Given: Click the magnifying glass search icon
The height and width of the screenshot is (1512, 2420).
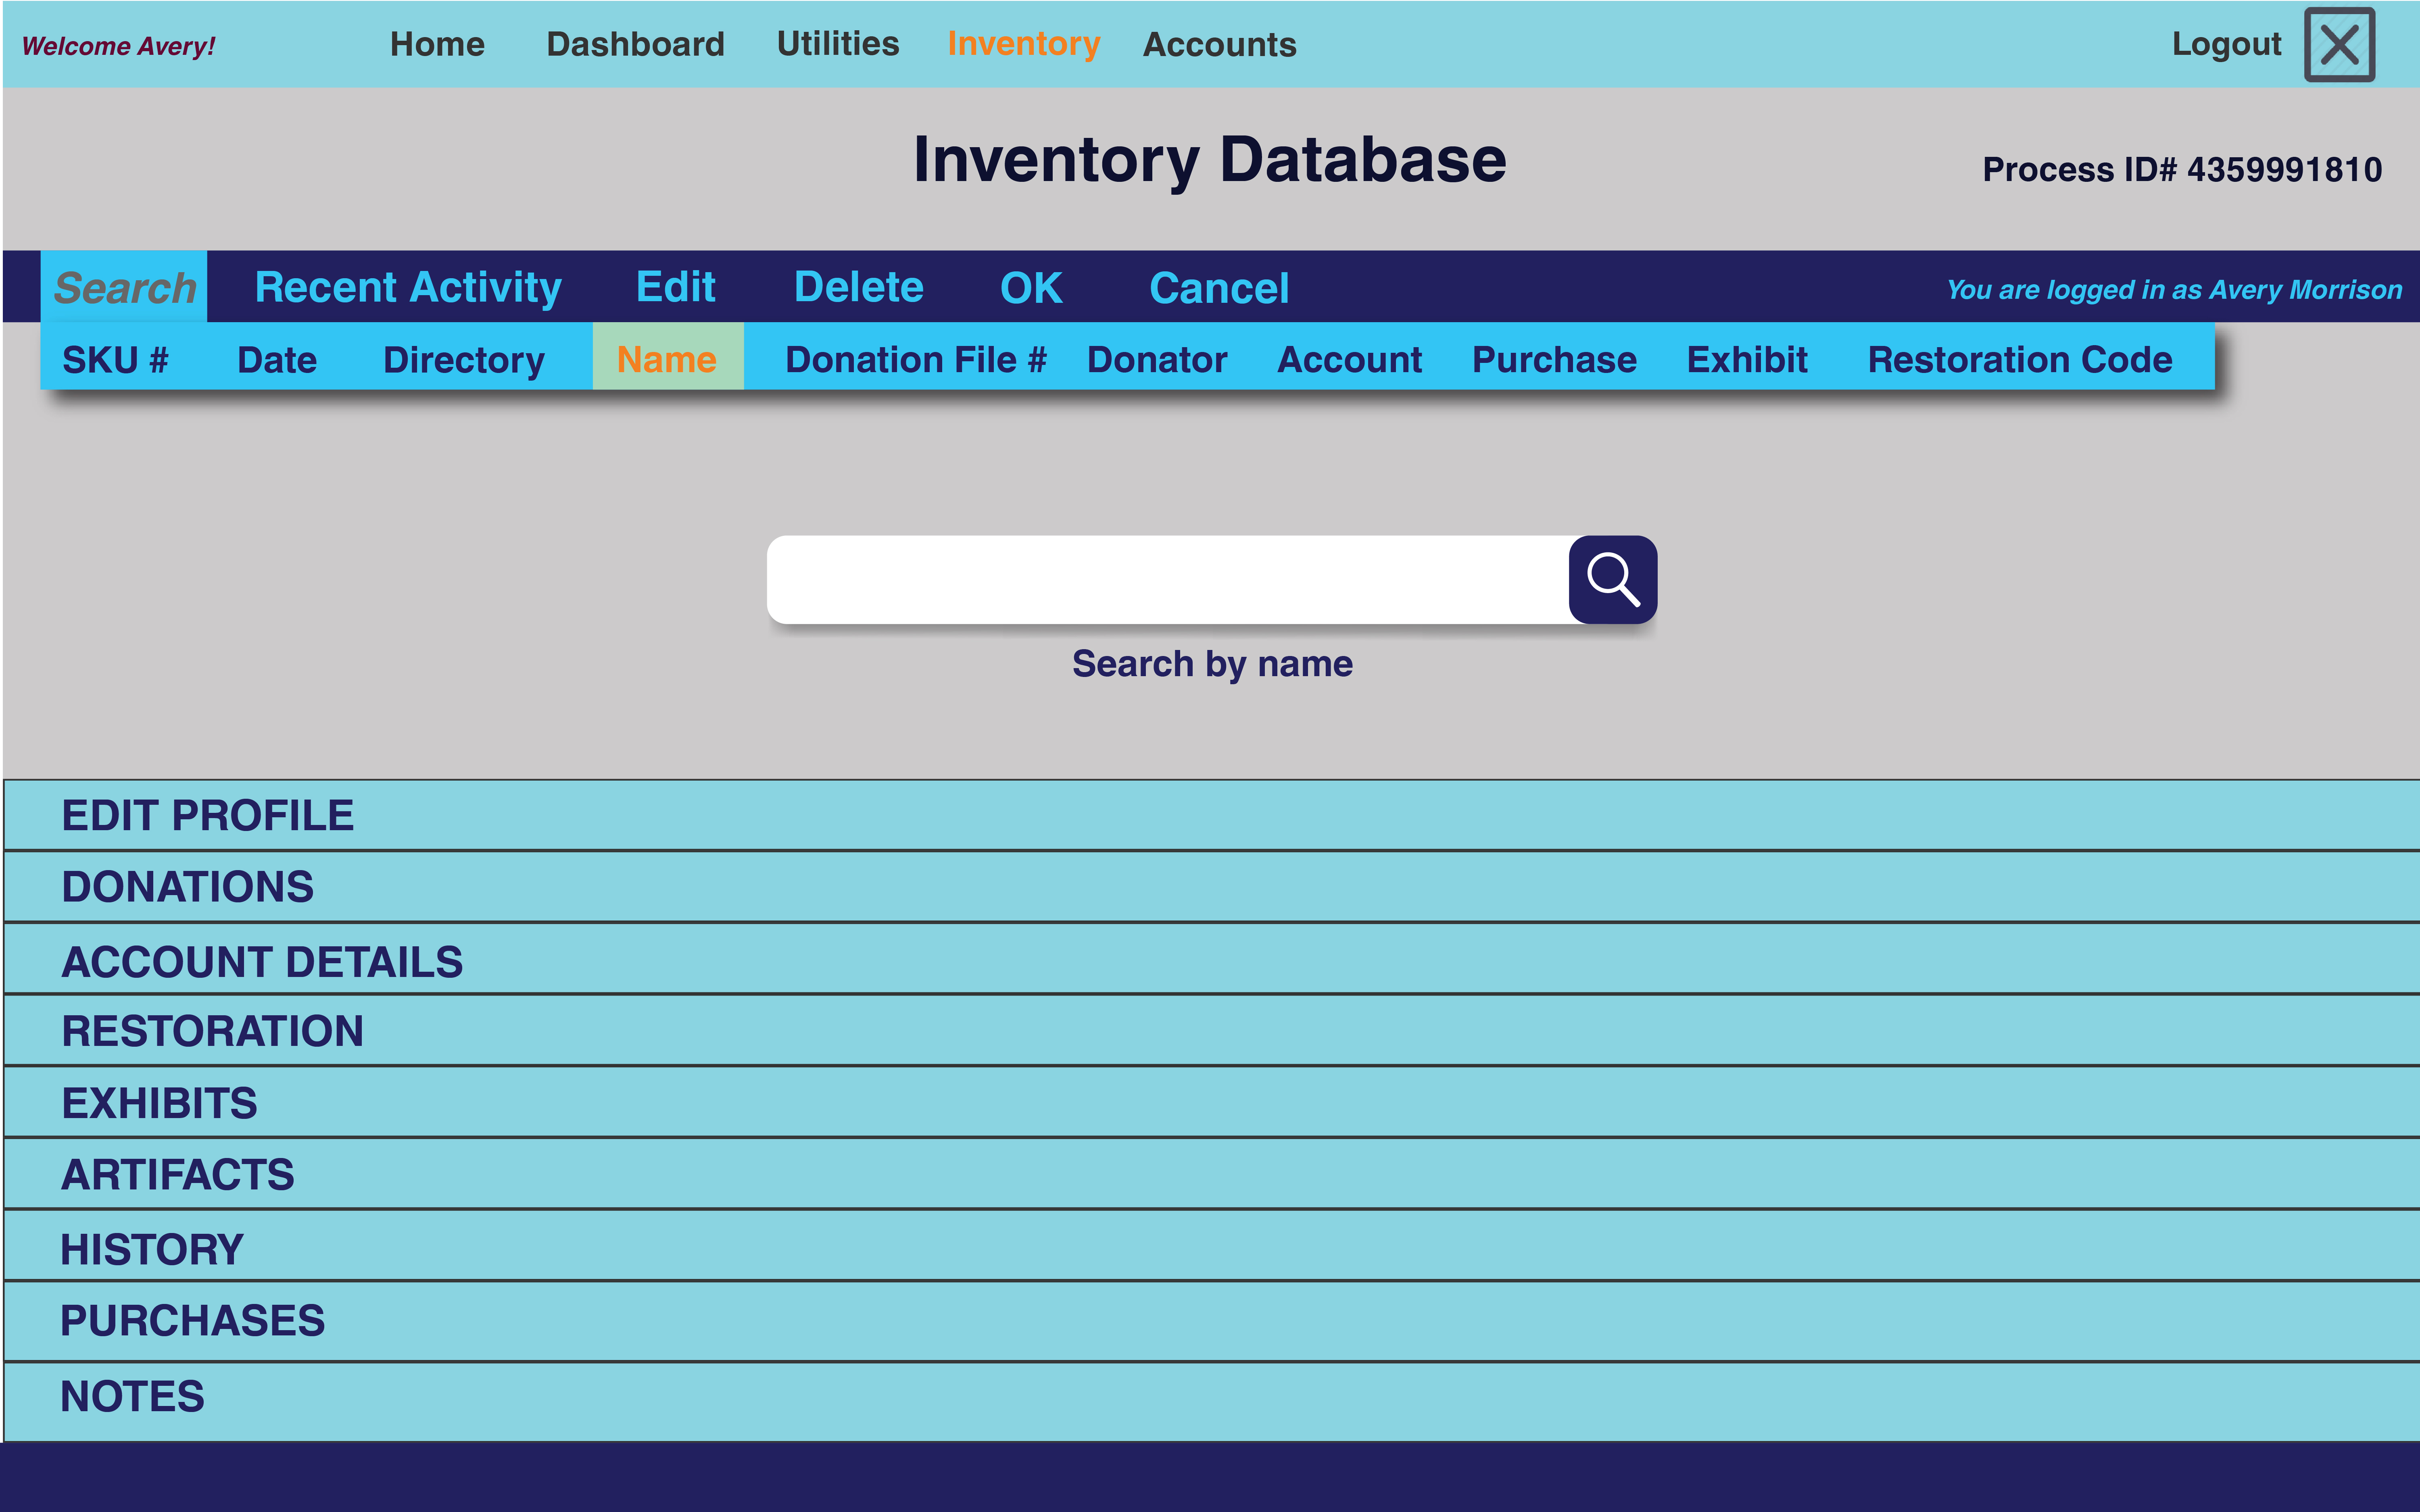Looking at the screenshot, I should pyautogui.click(x=1612, y=579).
